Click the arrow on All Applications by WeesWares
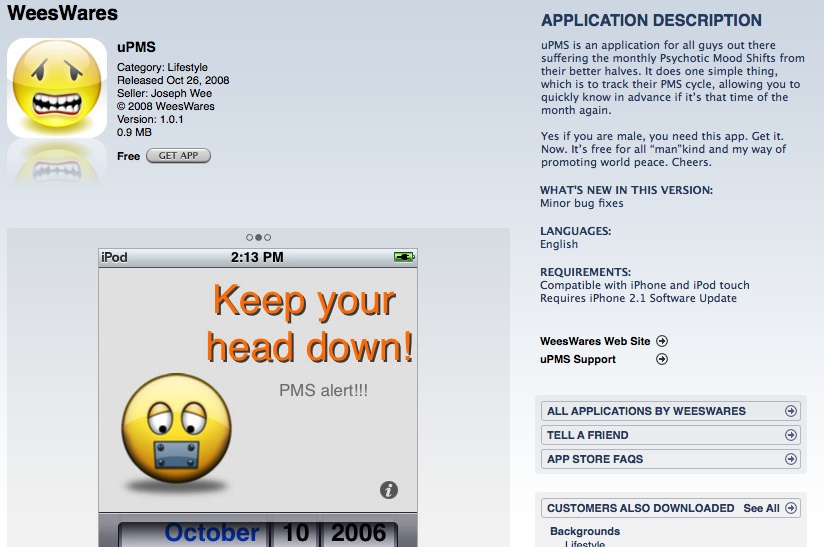Screen dimensions: 824x547 [791, 411]
